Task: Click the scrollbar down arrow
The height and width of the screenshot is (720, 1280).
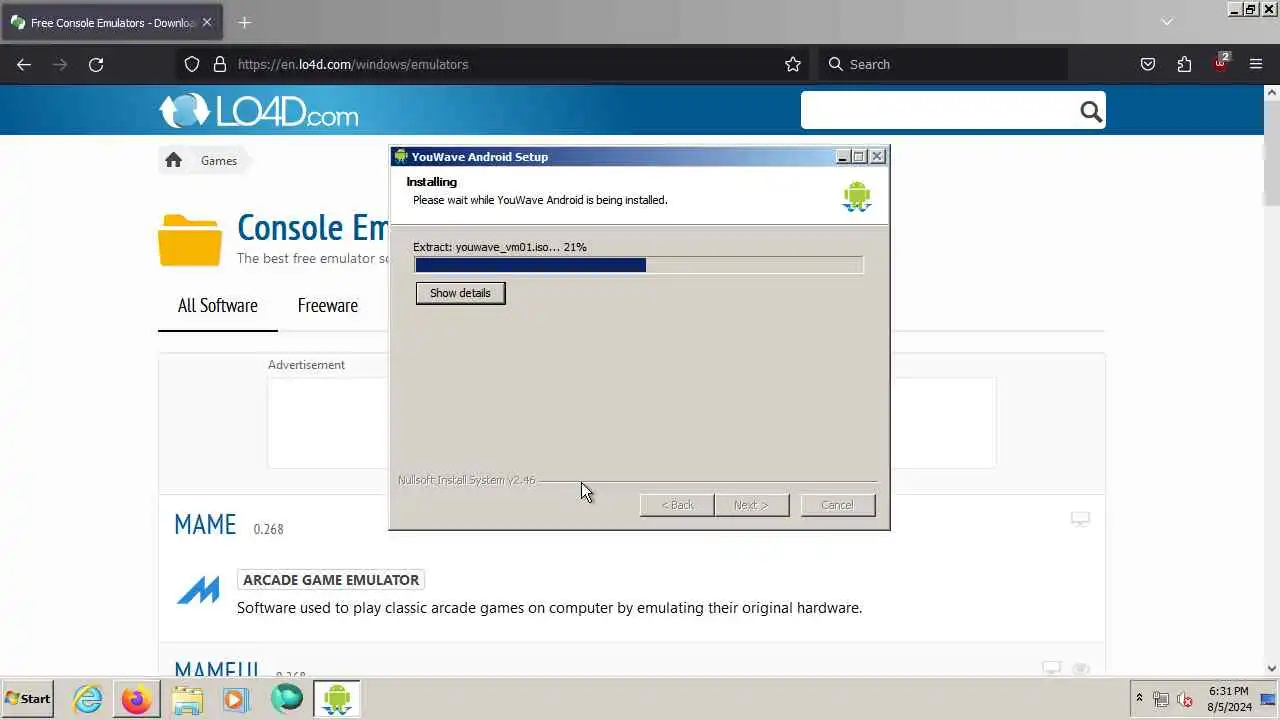Action: [1272, 669]
